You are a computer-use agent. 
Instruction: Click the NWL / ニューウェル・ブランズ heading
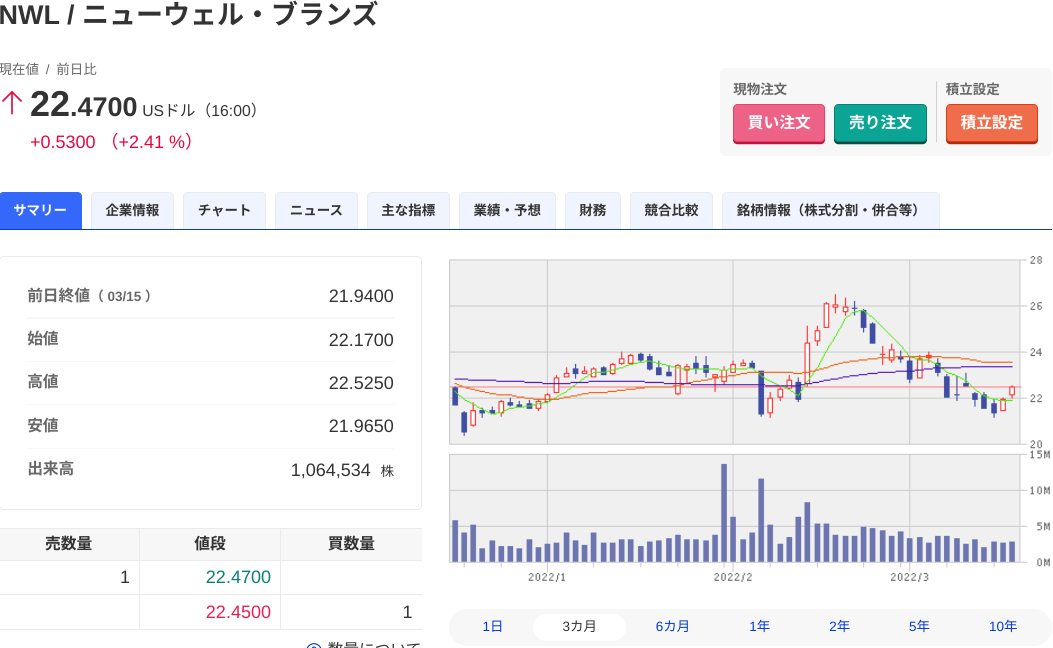(189, 14)
